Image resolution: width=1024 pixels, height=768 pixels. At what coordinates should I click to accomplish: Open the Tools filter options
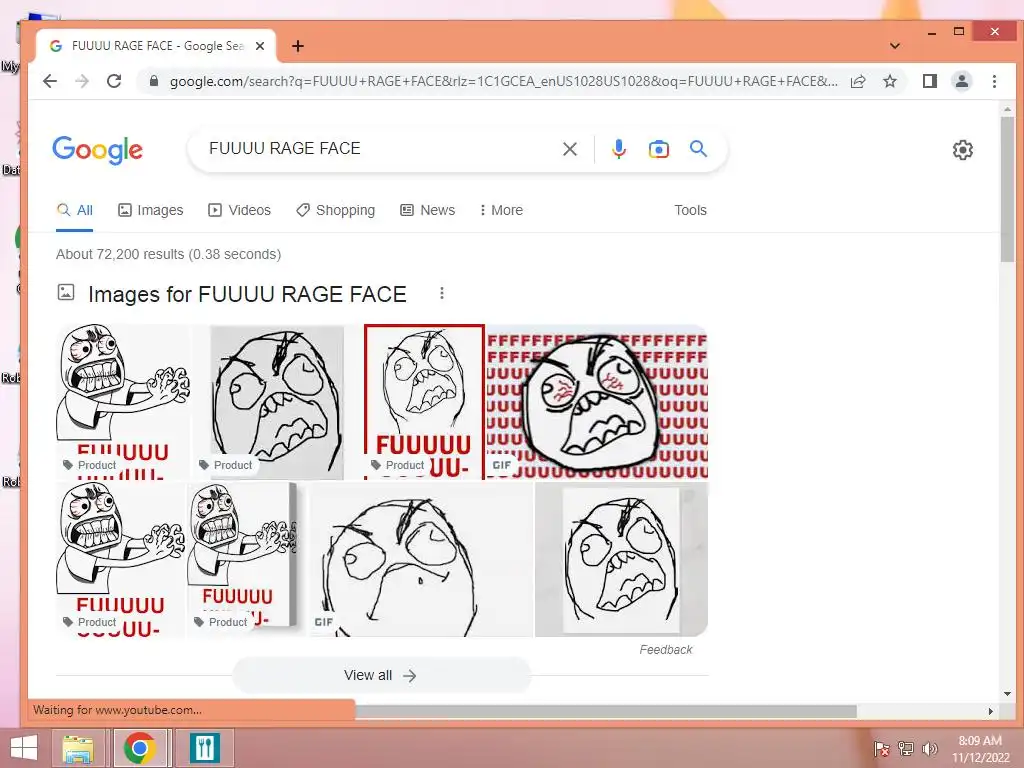690,210
